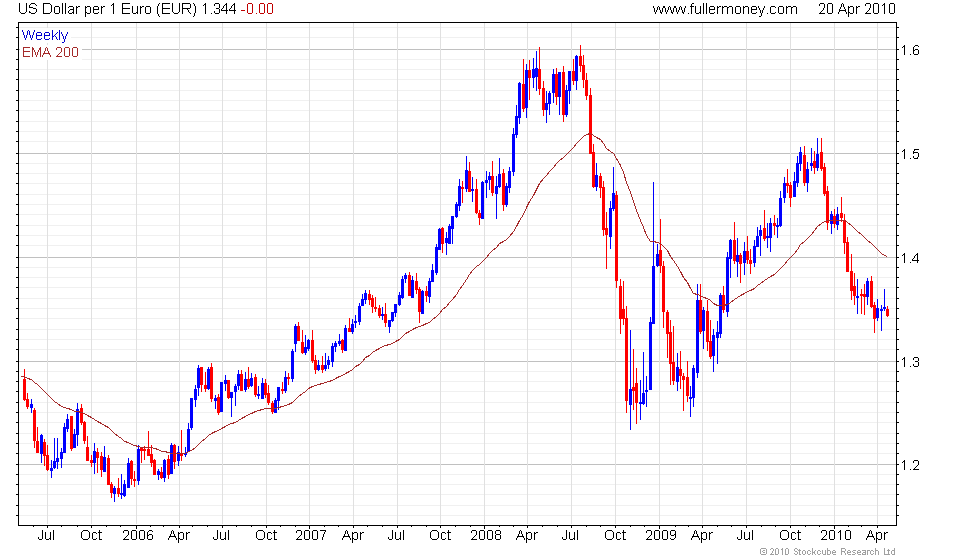Click the date '20 Apr 2010'
Image resolution: width=980 pixels, height=560 pixels.
(x=857, y=9)
